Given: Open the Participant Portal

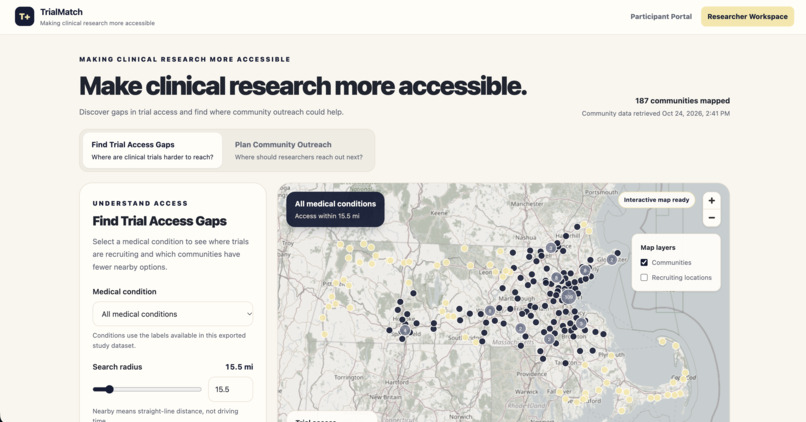Looking at the screenshot, I should [661, 16].
